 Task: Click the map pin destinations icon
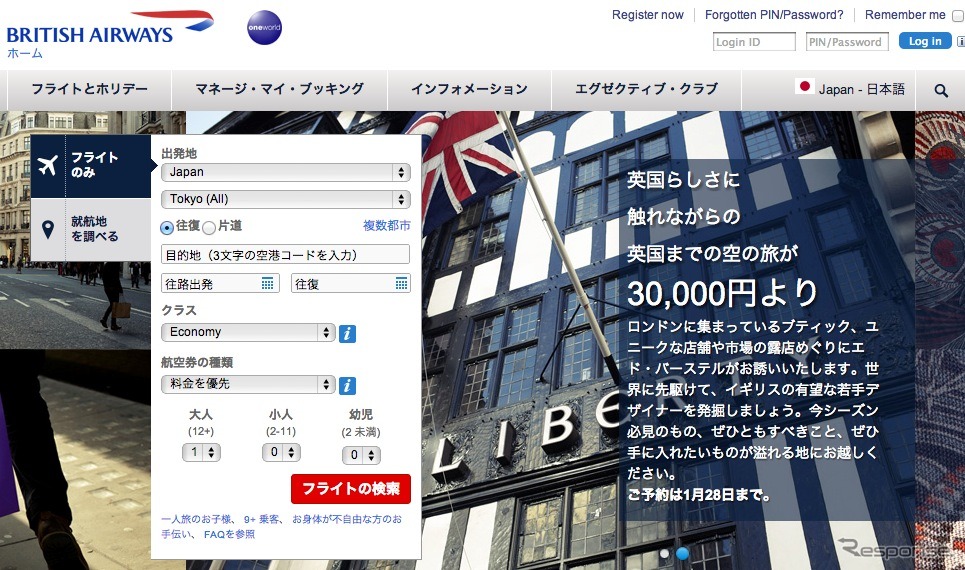point(47,230)
